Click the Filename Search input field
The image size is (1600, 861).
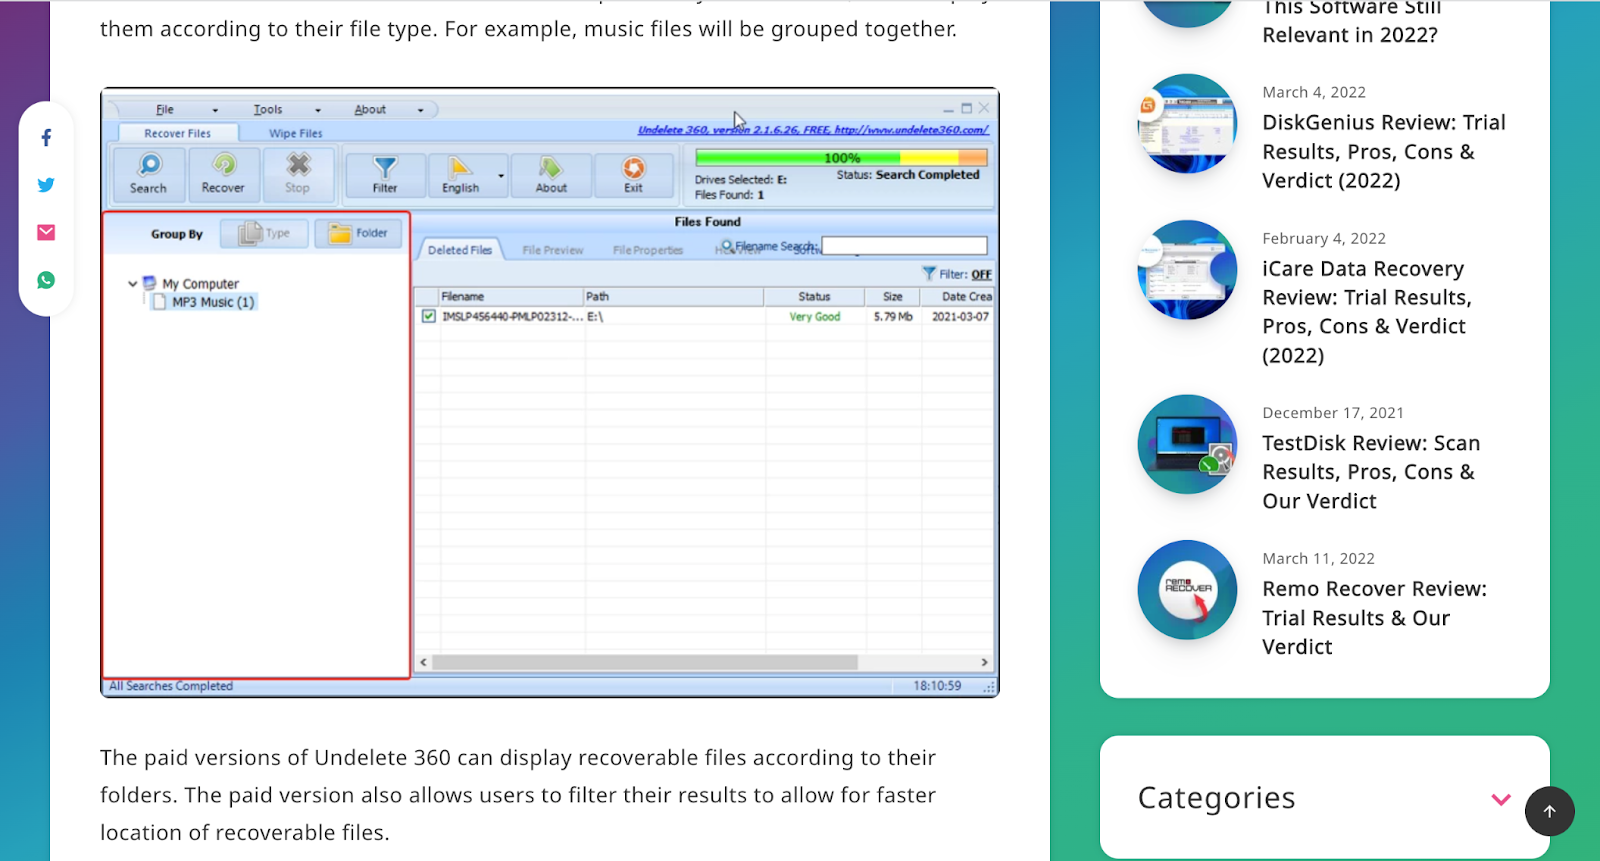(x=904, y=246)
